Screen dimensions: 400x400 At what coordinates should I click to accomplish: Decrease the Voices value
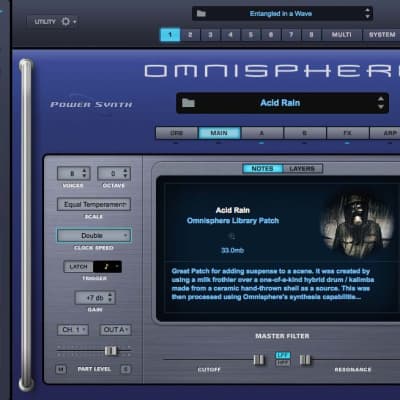click(x=84, y=176)
